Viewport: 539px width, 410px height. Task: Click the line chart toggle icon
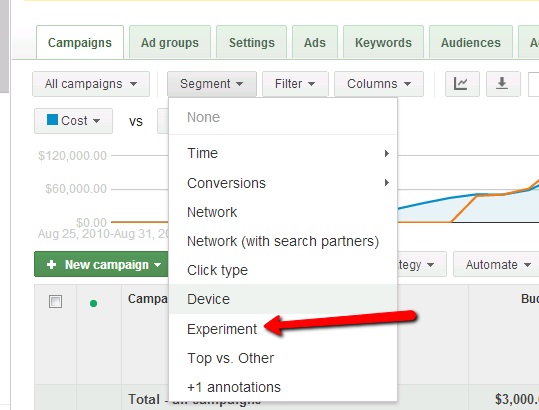(x=462, y=84)
